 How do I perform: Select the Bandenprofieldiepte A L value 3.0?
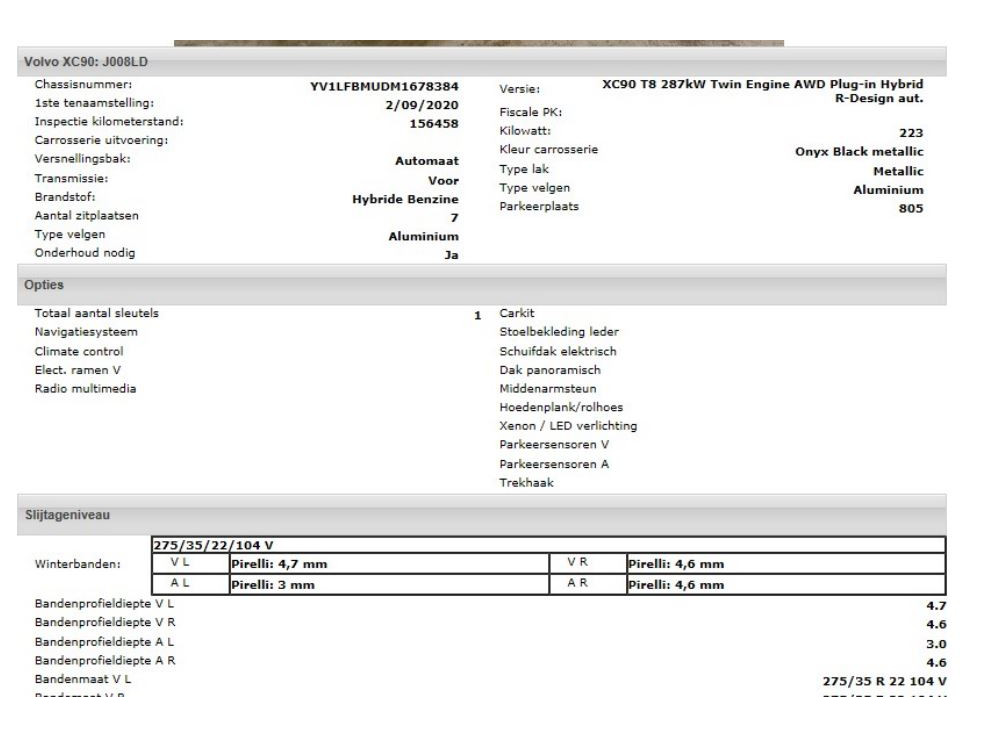click(936, 644)
